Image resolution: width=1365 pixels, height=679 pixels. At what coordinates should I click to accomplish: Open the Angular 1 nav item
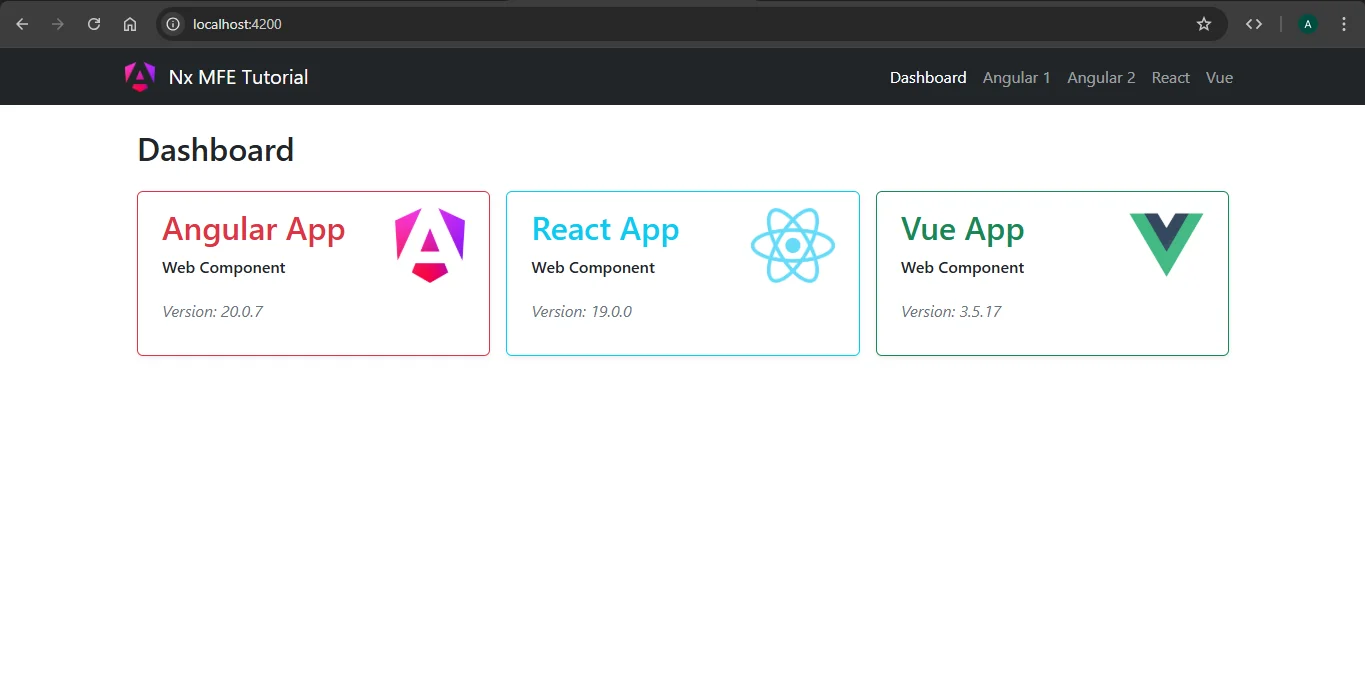click(1017, 77)
